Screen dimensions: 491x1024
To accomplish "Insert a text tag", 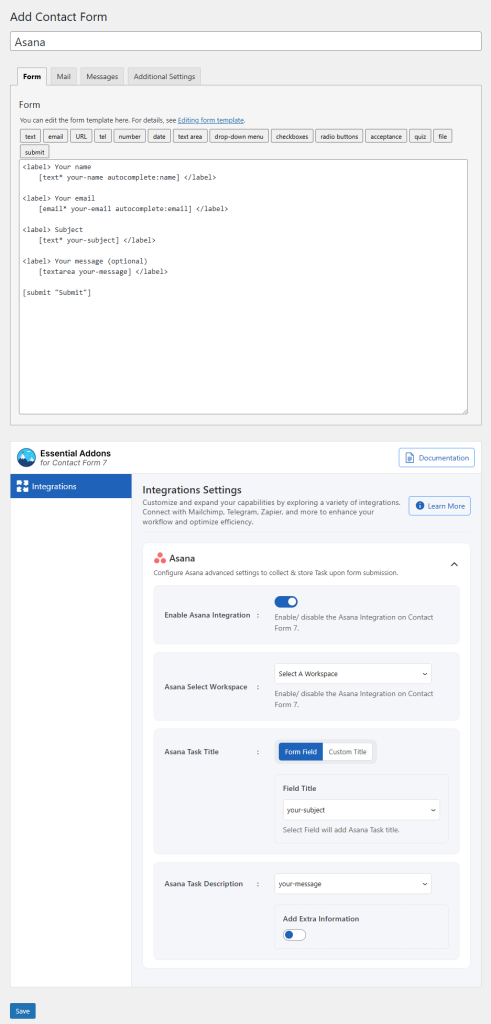I will click(30, 136).
